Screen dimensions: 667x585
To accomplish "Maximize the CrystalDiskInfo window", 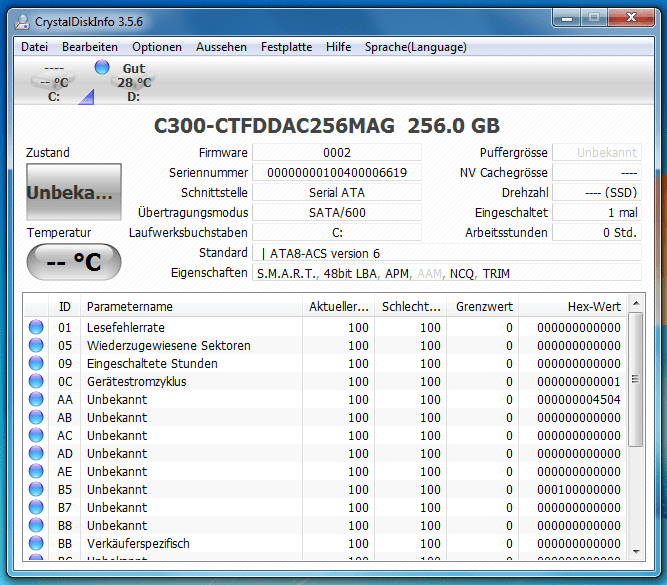I will (x=594, y=17).
